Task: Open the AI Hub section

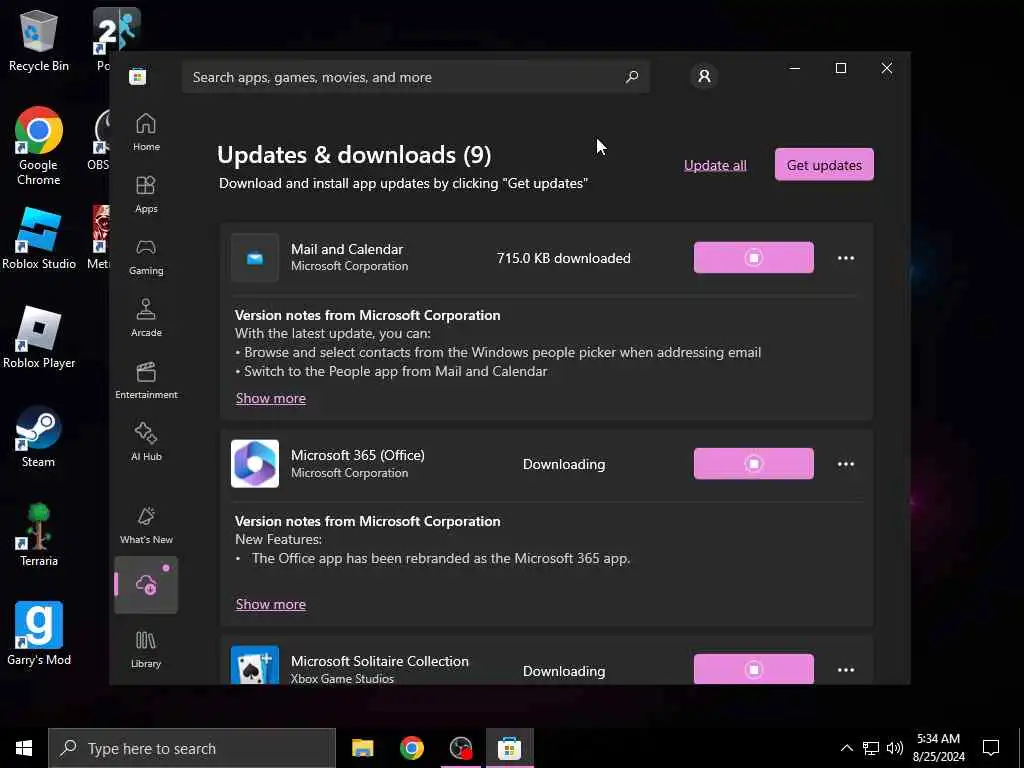Action: tap(146, 442)
